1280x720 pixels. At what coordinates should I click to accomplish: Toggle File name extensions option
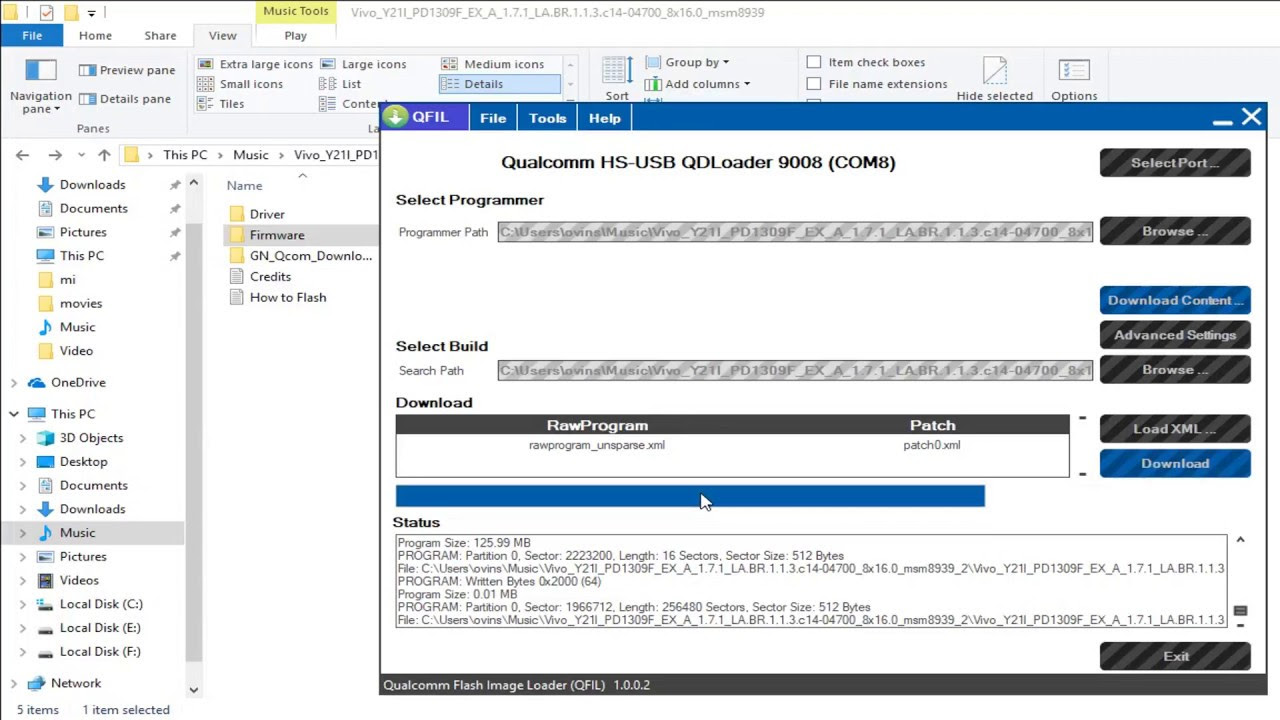(x=877, y=84)
